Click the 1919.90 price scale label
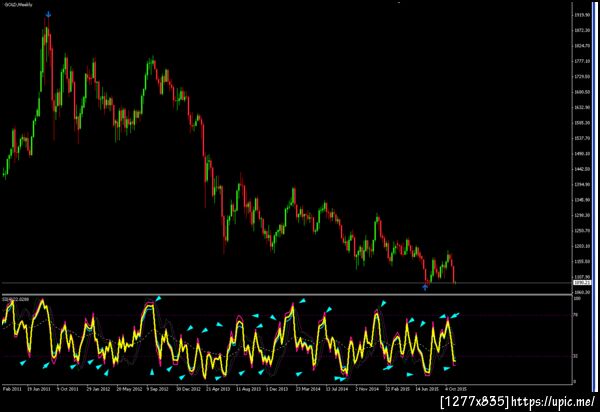 [582, 15]
